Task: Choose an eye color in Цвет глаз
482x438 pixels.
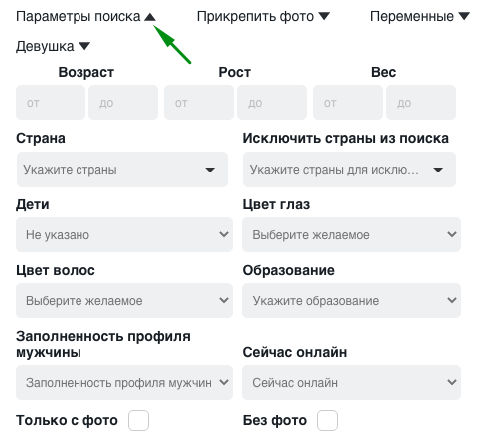Action: coord(351,235)
